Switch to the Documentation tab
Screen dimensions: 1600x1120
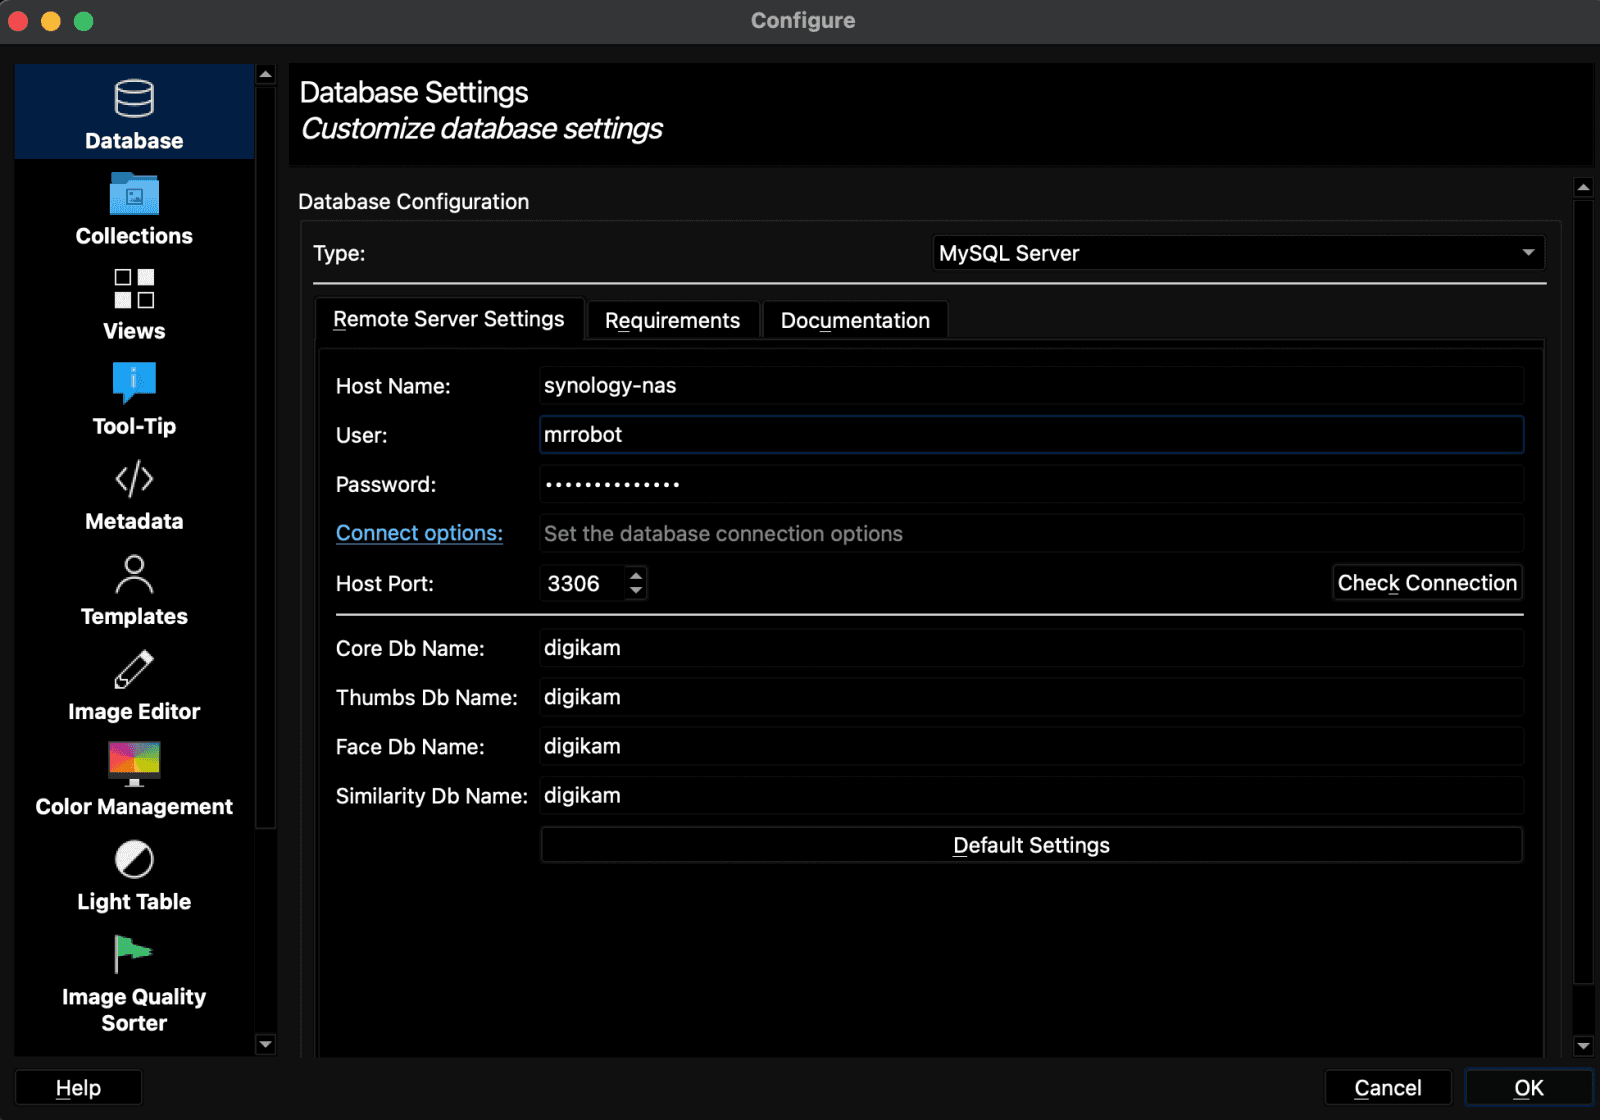point(855,320)
